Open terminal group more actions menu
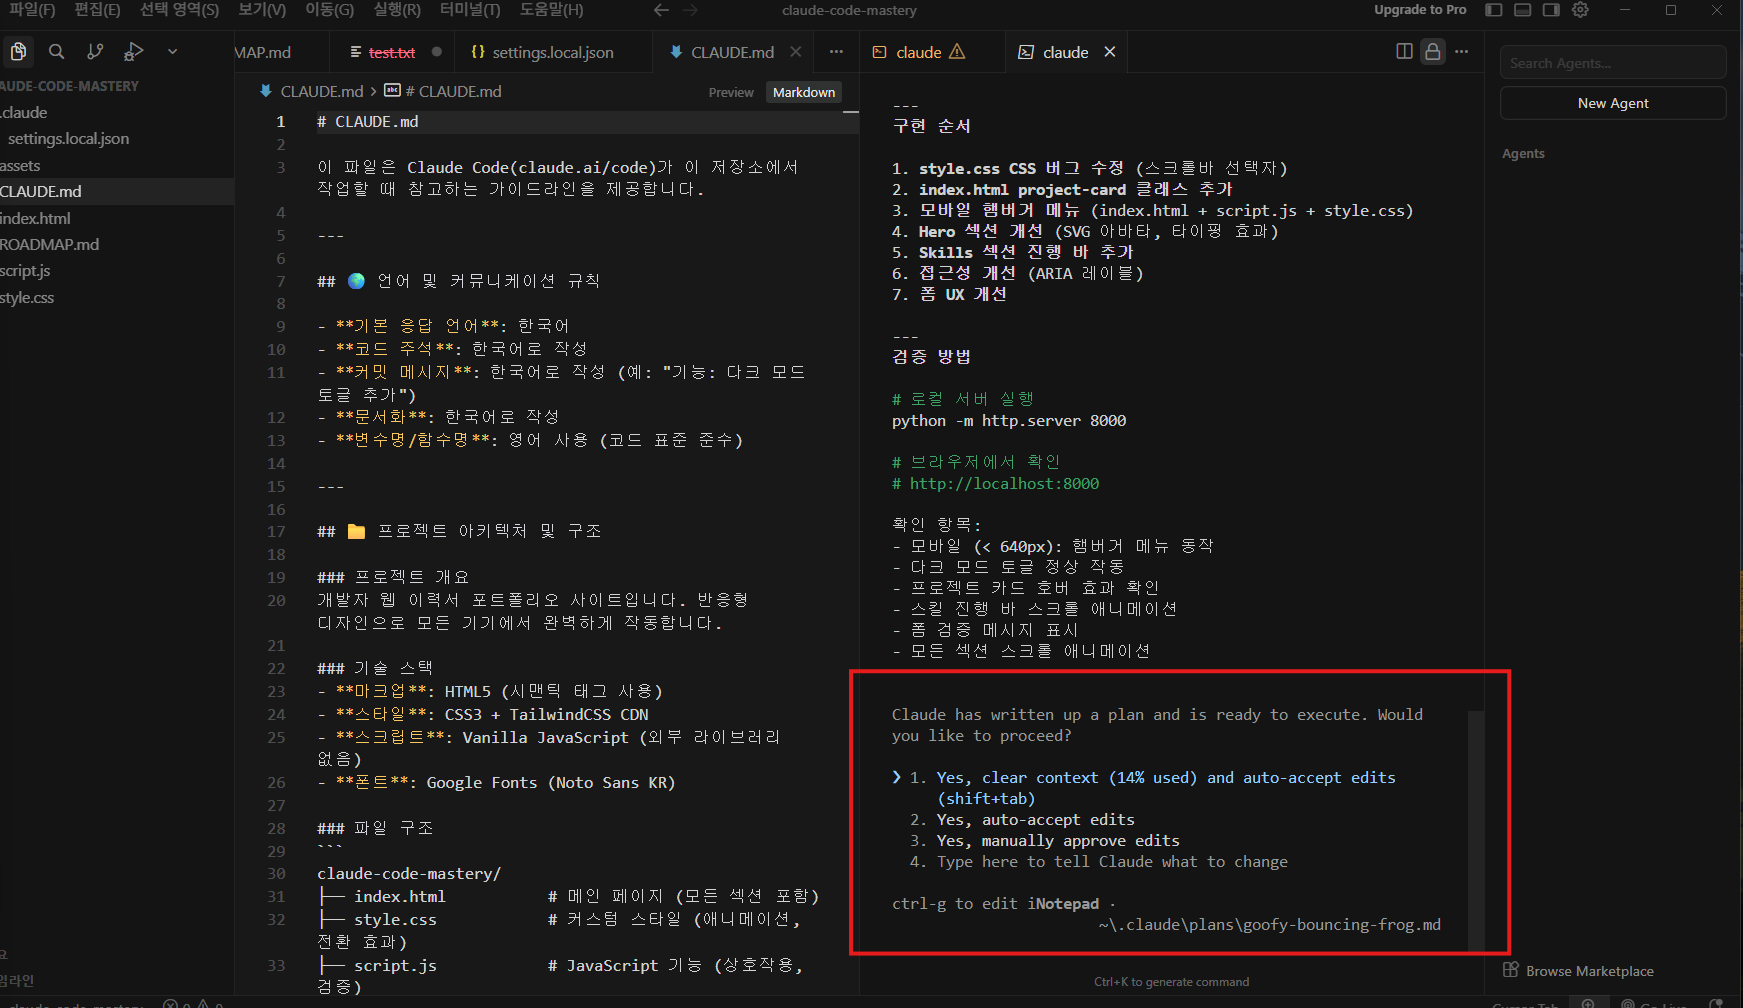Viewport: 1743px width, 1008px height. point(1462,52)
